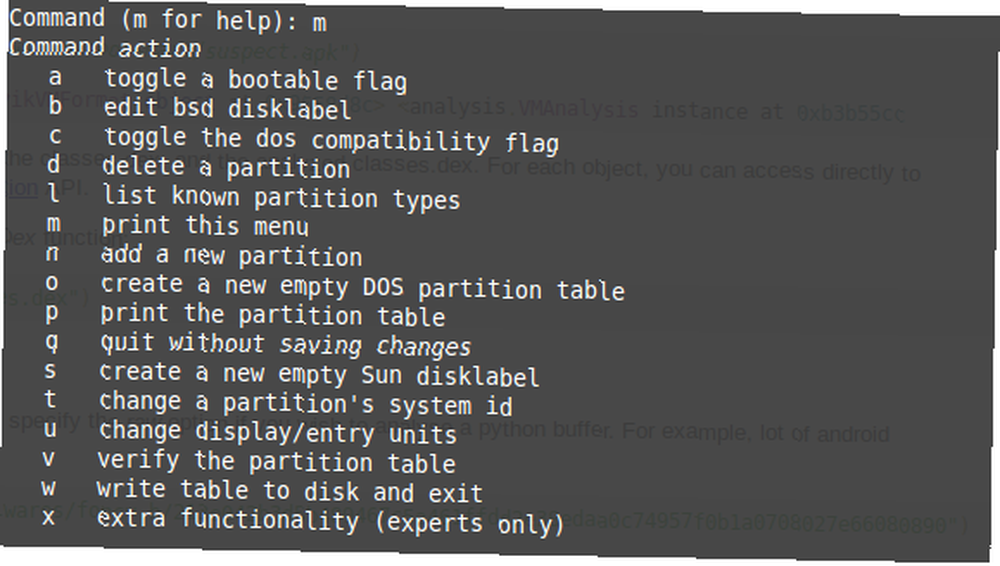Click 'create a new empty Sun disklabel'
The image size is (1000, 566).
[x=319, y=374]
